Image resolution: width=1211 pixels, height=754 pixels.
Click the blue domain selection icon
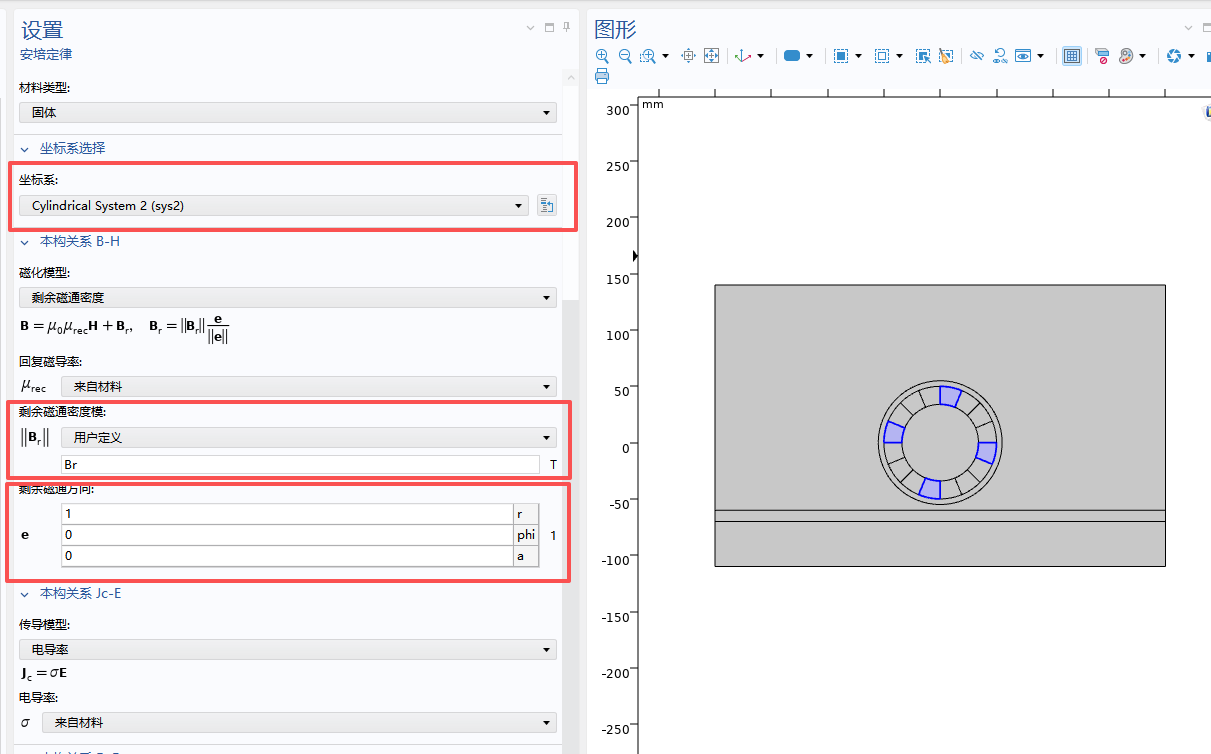coord(792,56)
